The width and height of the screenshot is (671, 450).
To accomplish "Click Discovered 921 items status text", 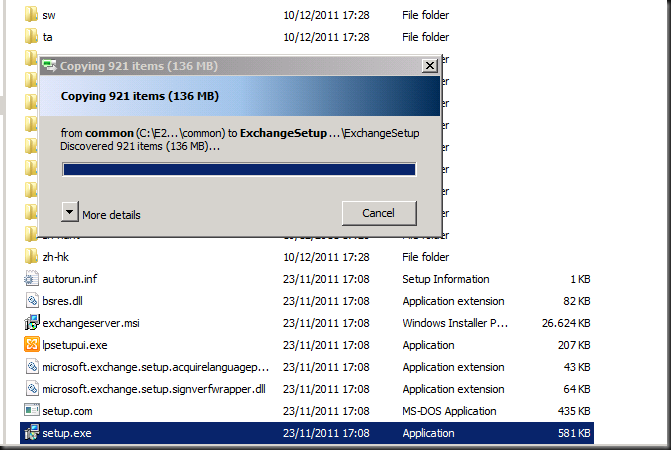I will [140, 146].
